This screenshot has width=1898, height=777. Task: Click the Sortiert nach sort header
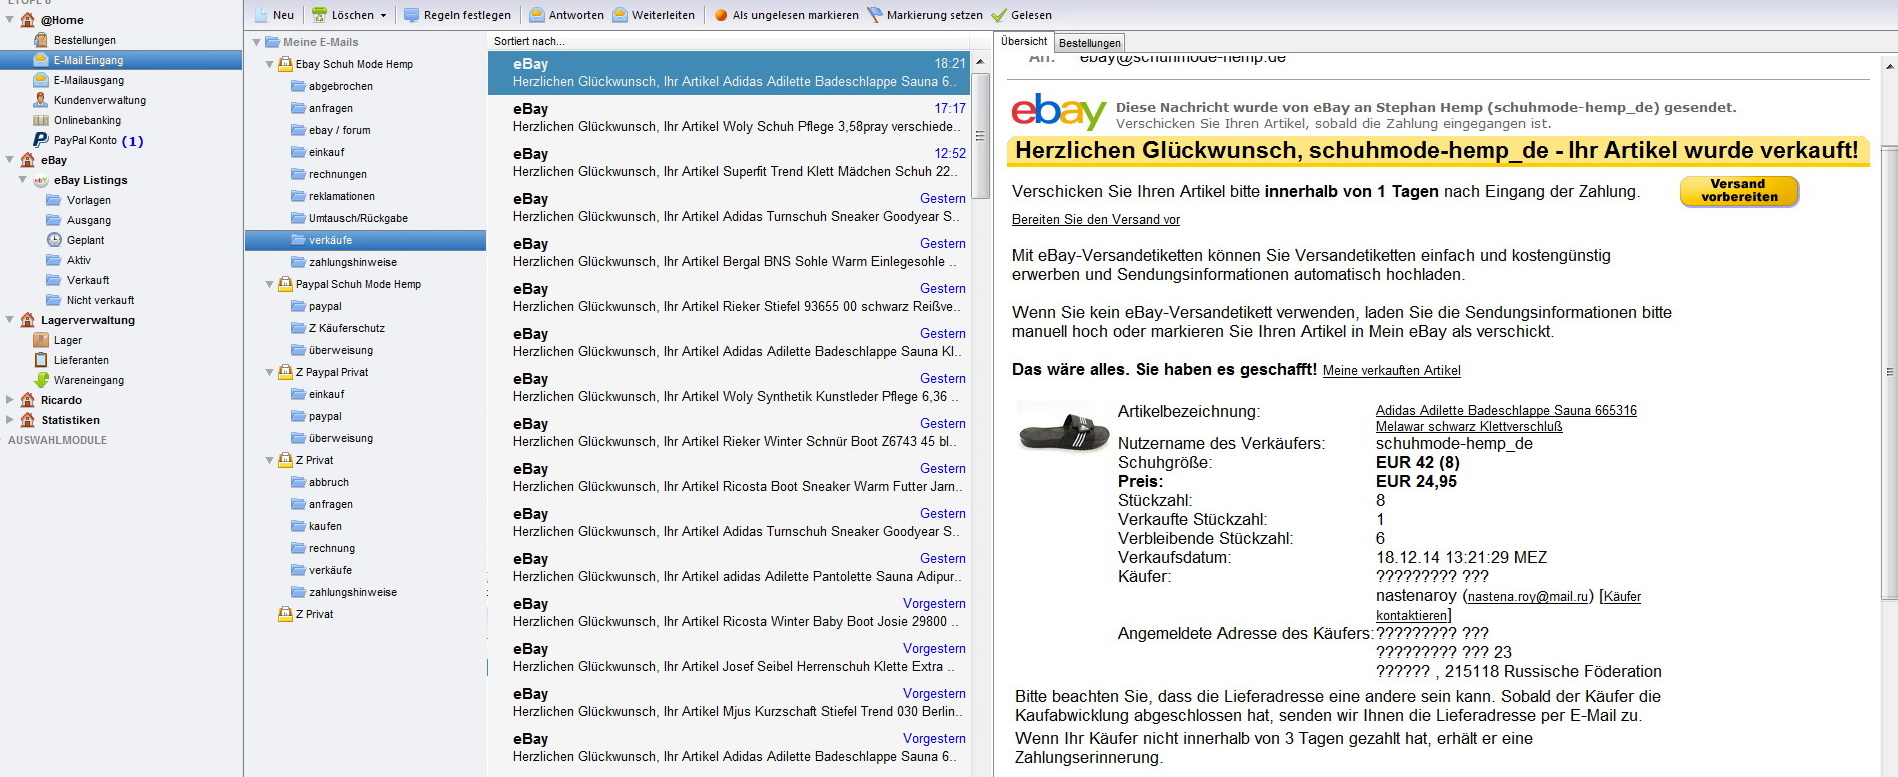click(x=529, y=41)
